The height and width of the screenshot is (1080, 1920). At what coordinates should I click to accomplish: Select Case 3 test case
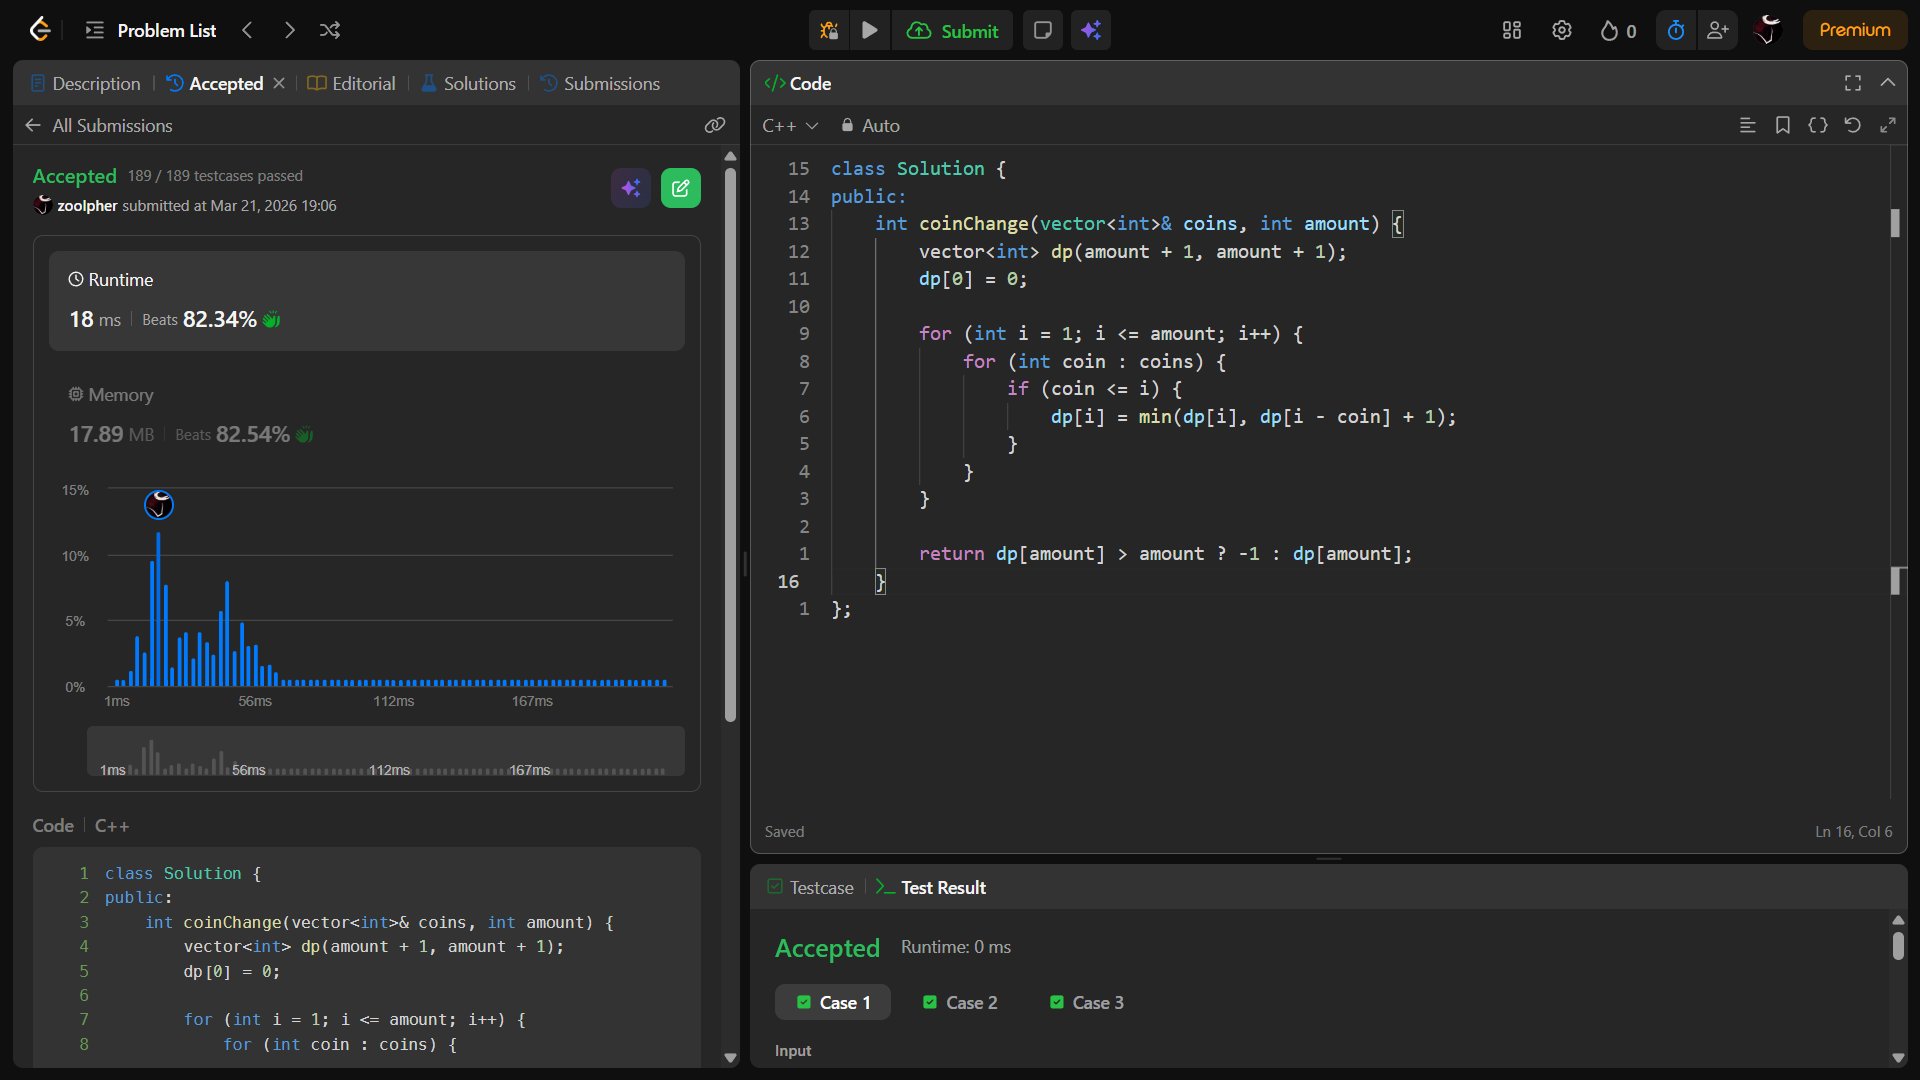click(1086, 1002)
